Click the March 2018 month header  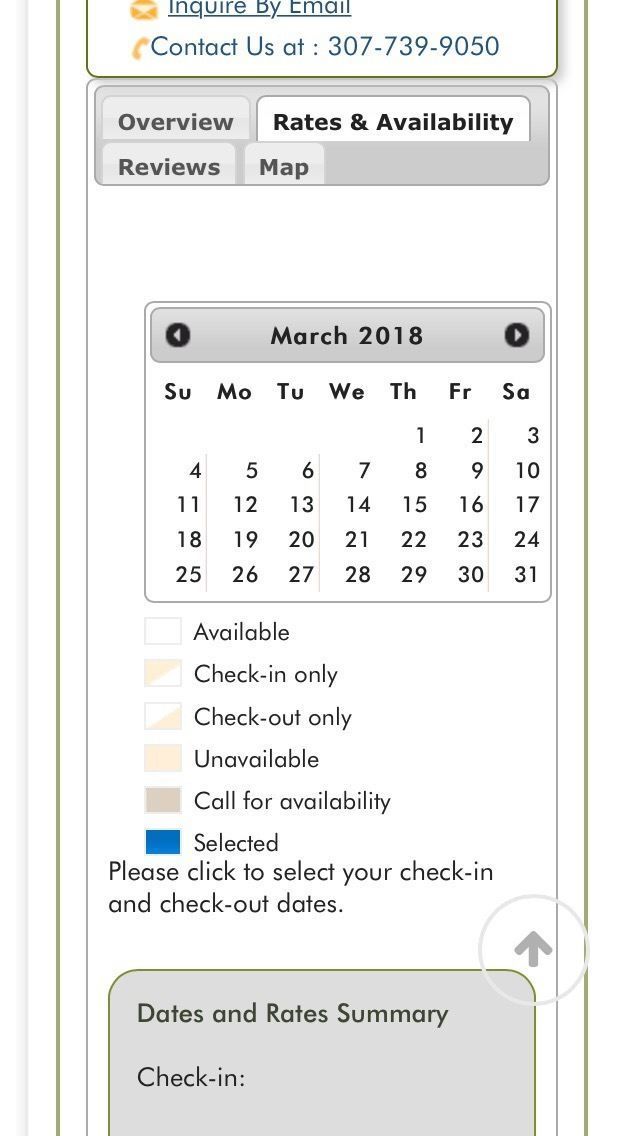pos(347,336)
